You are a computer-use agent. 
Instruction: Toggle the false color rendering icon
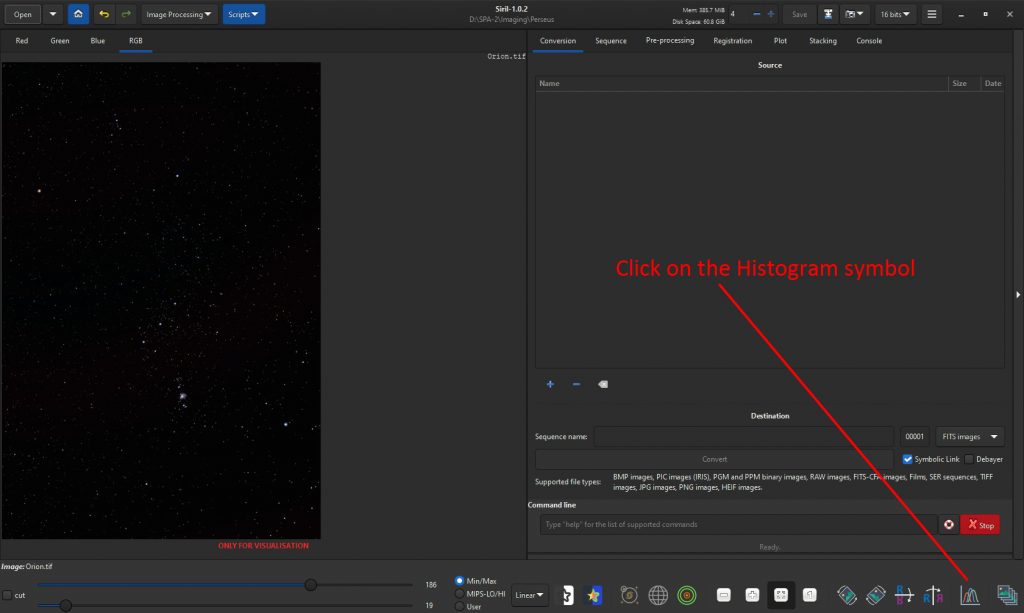coord(593,595)
